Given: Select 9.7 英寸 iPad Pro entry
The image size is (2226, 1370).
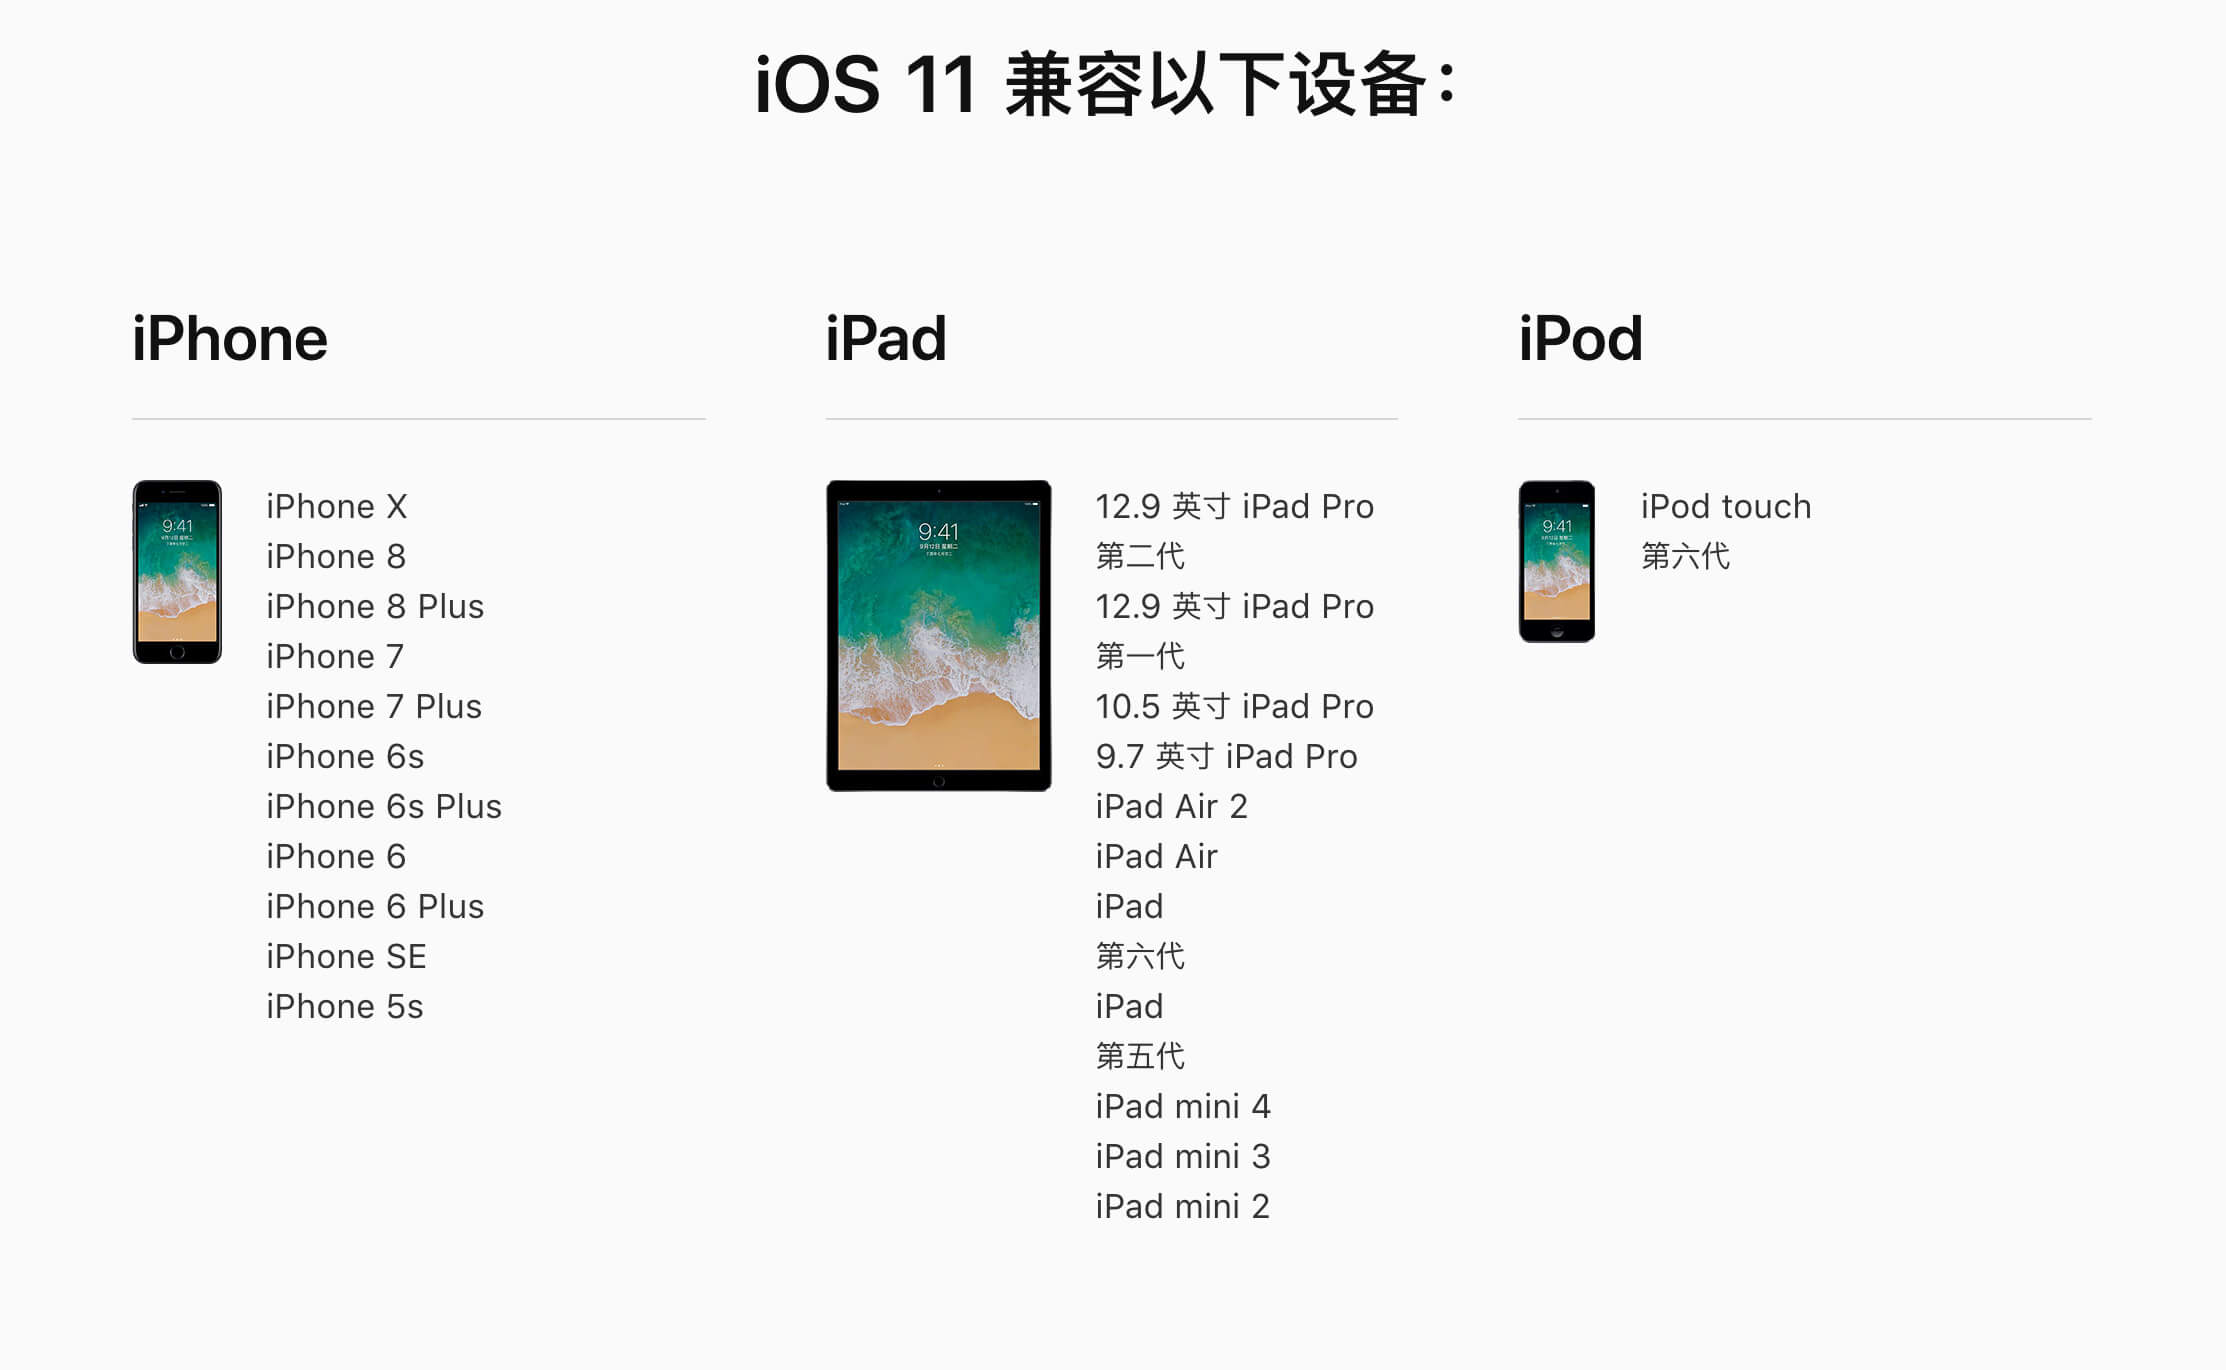Looking at the screenshot, I should pyautogui.click(x=1227, y=756).
